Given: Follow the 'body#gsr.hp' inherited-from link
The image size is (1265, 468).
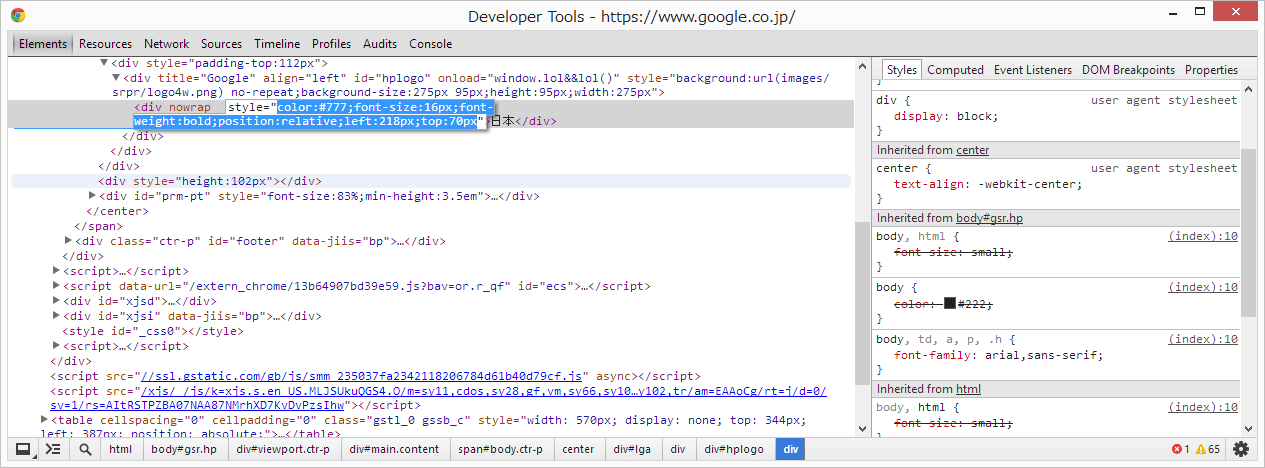Looking at the screenshot, I should 989,218.
